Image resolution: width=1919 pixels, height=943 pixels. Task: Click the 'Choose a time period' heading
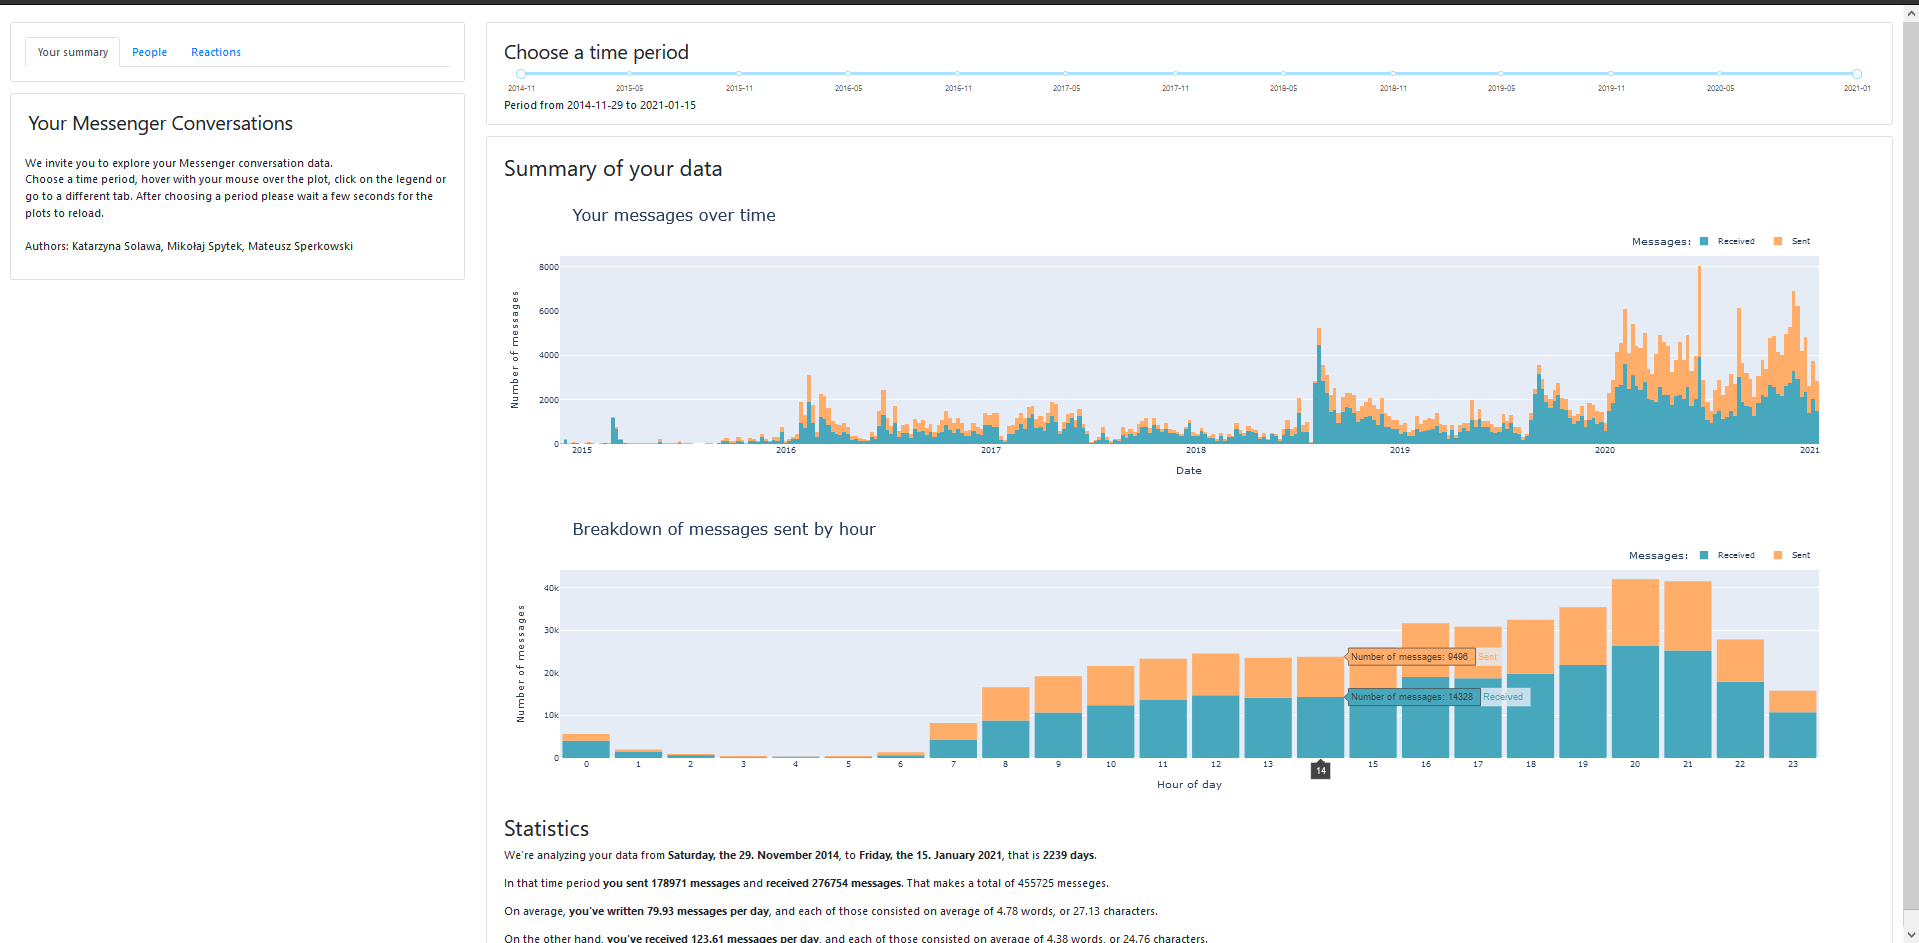click(x=596, y=52)
